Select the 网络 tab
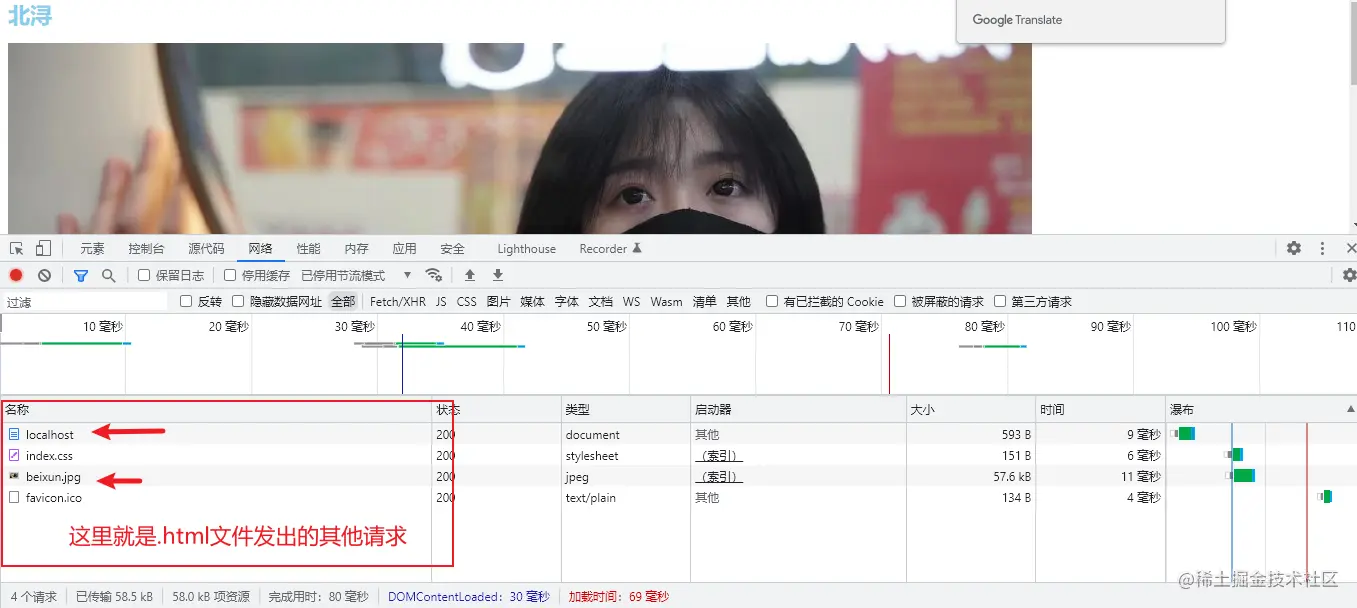The width and height of the screenshot is (1357, 608). (x=260, y=249)
